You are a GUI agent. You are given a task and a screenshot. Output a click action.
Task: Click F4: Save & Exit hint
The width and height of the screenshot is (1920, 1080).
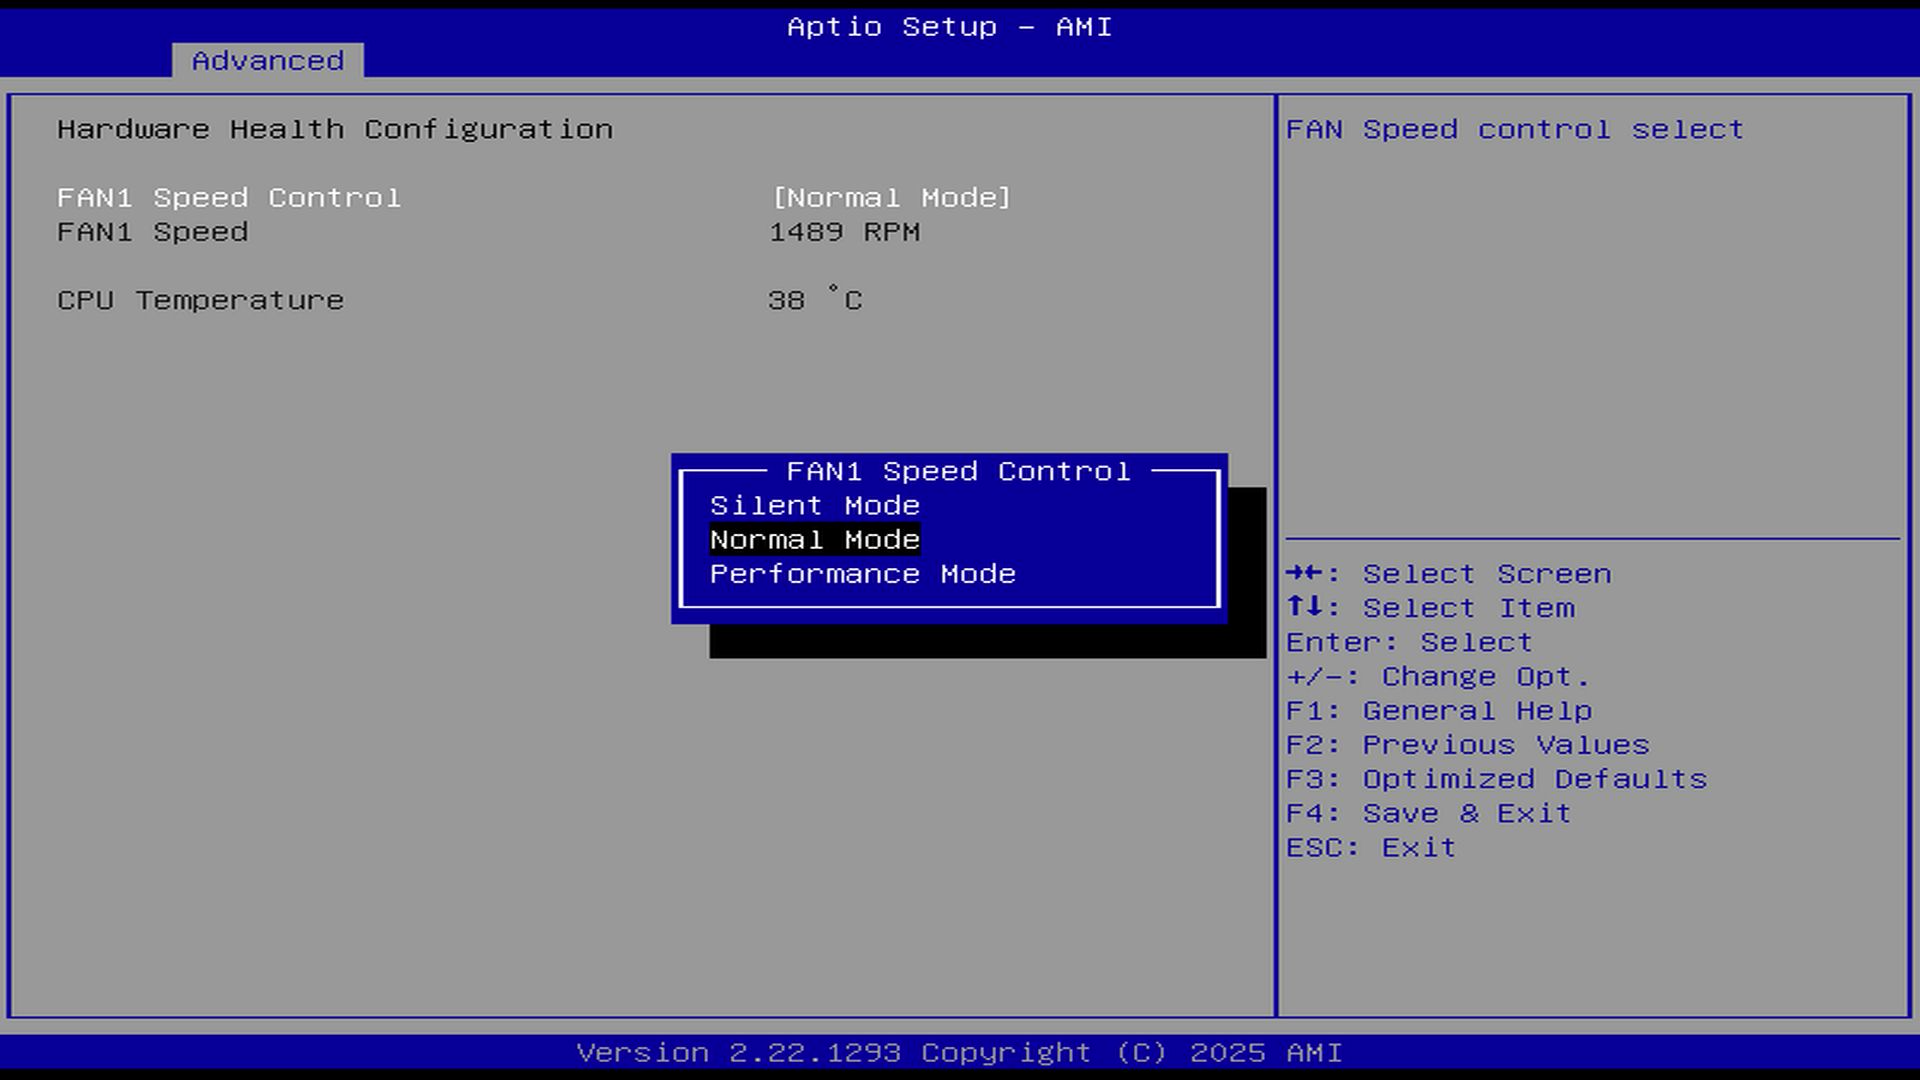(x=1428, y=813)
